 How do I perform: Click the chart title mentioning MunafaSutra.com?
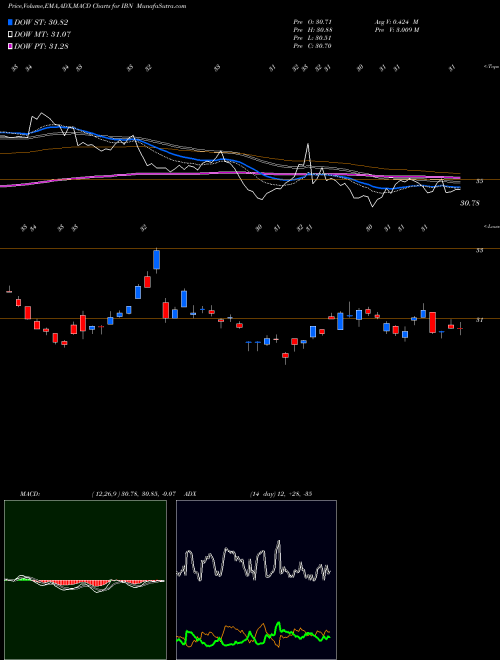pyautogui.click(x=97, y=6)
